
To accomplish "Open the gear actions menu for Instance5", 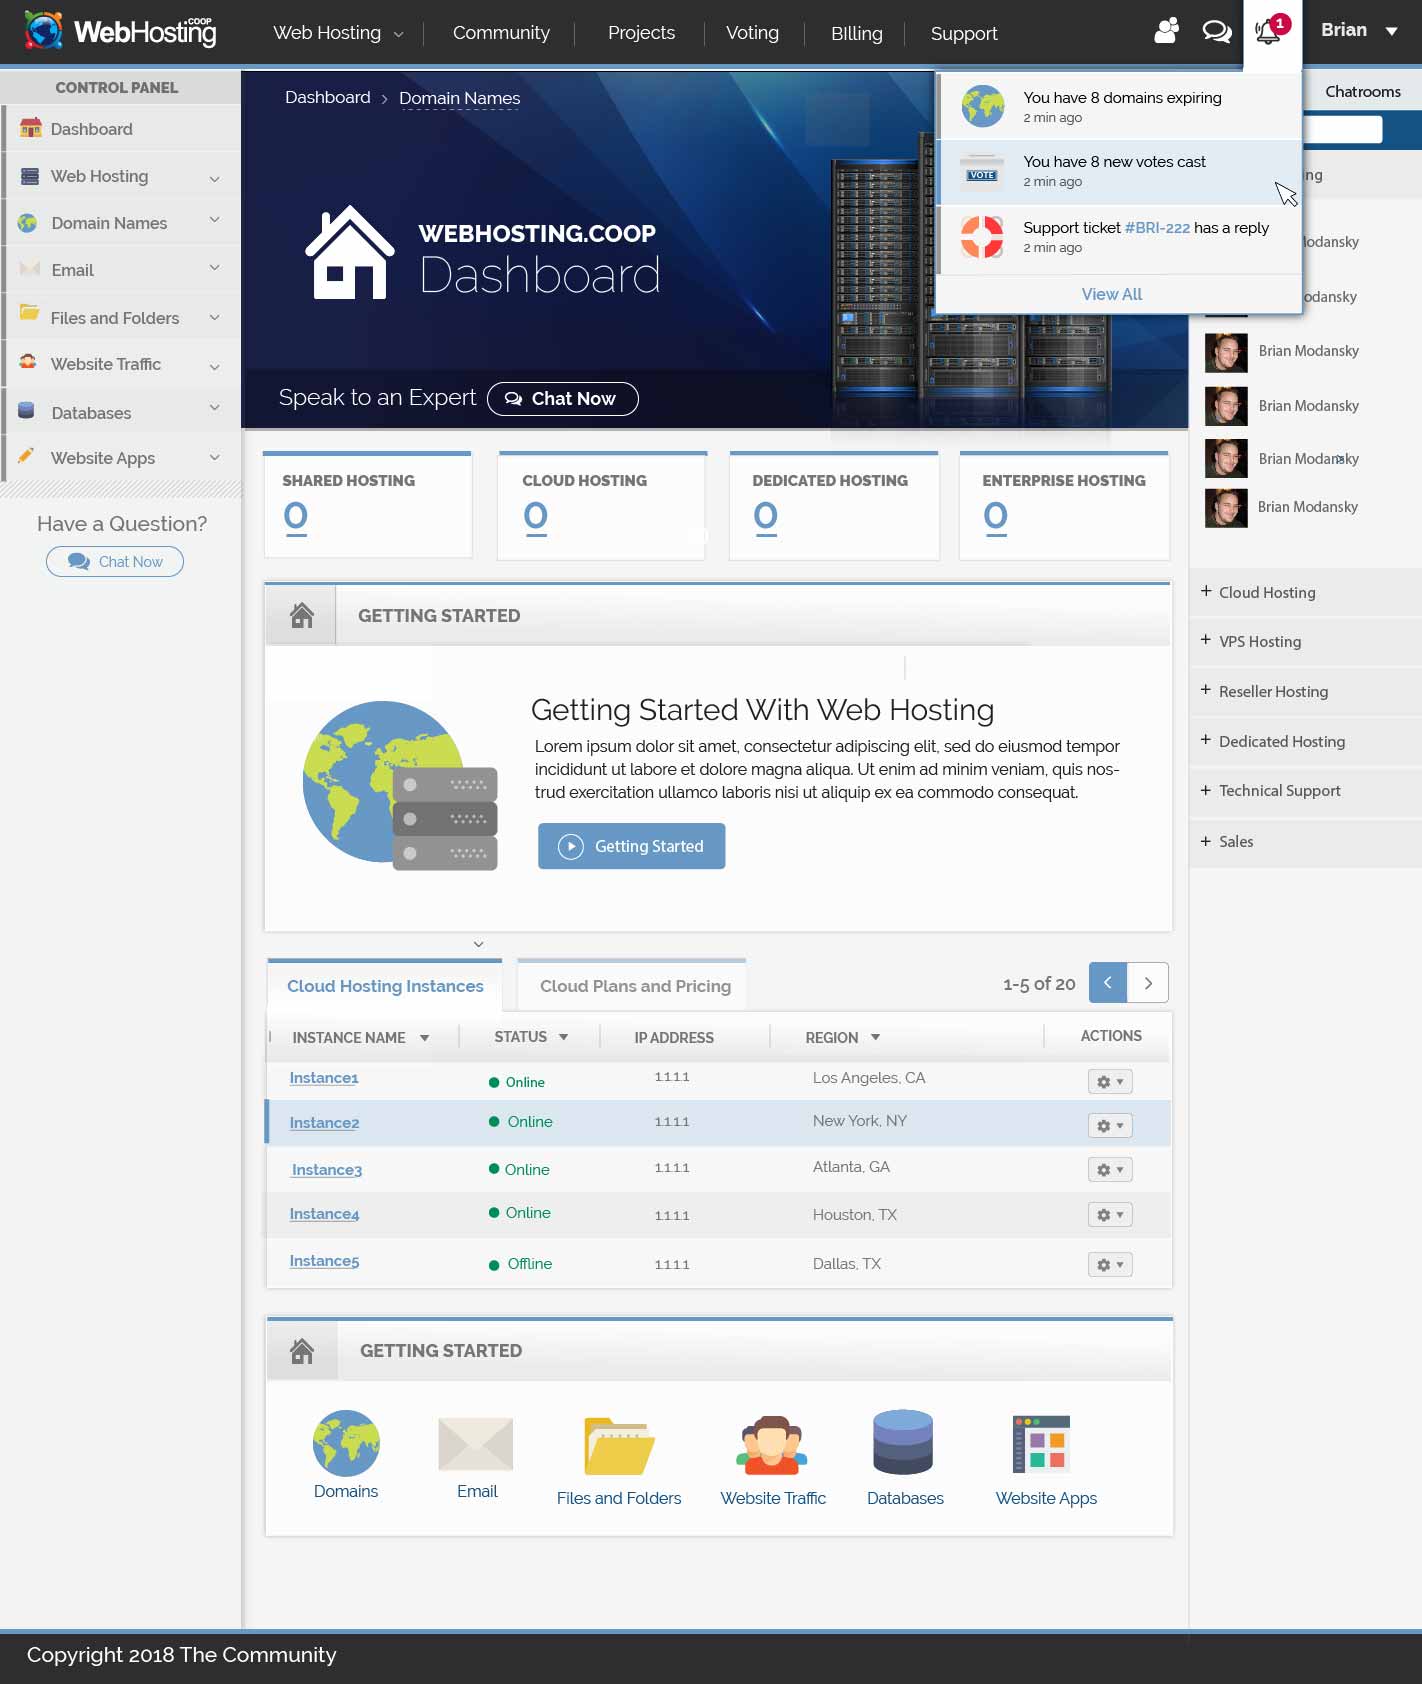I will tap(1110, 1265).
